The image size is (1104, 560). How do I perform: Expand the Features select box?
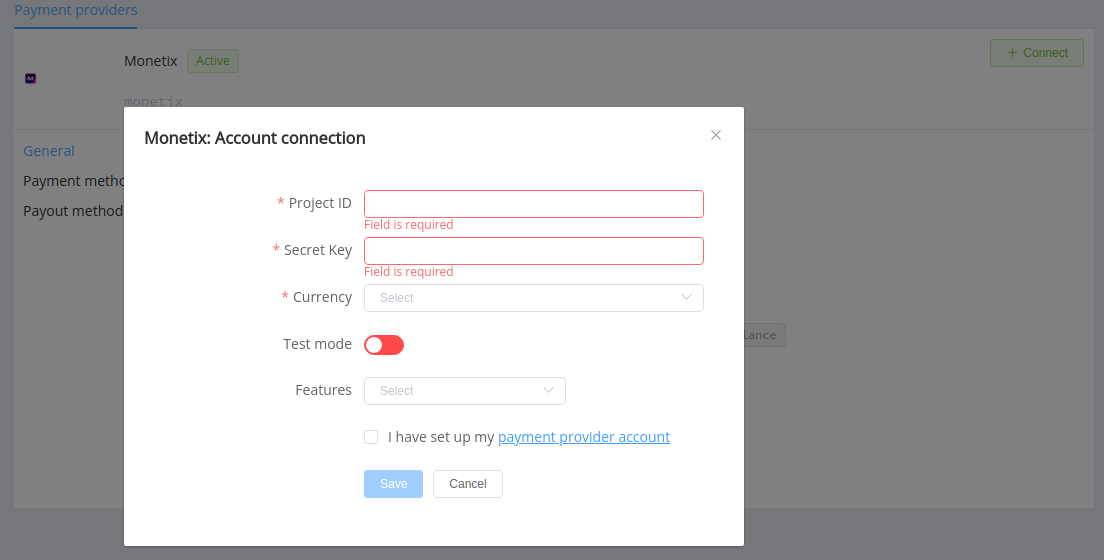click(465, 391)
